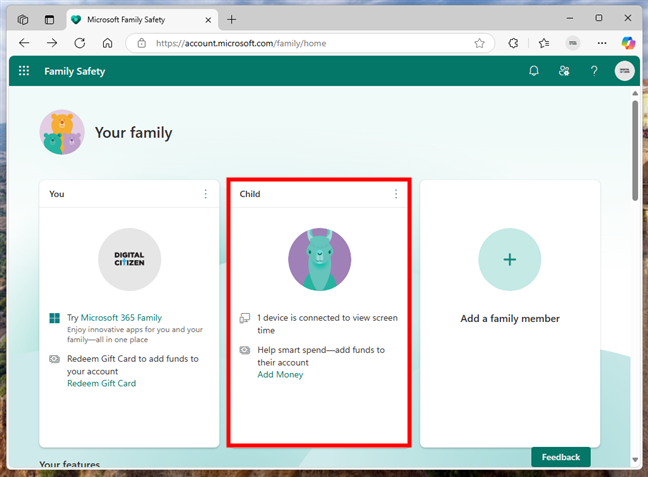Focus the browser address bar
Screen dimensions: 648x477
pyautogui.click(x=310, y=43)
